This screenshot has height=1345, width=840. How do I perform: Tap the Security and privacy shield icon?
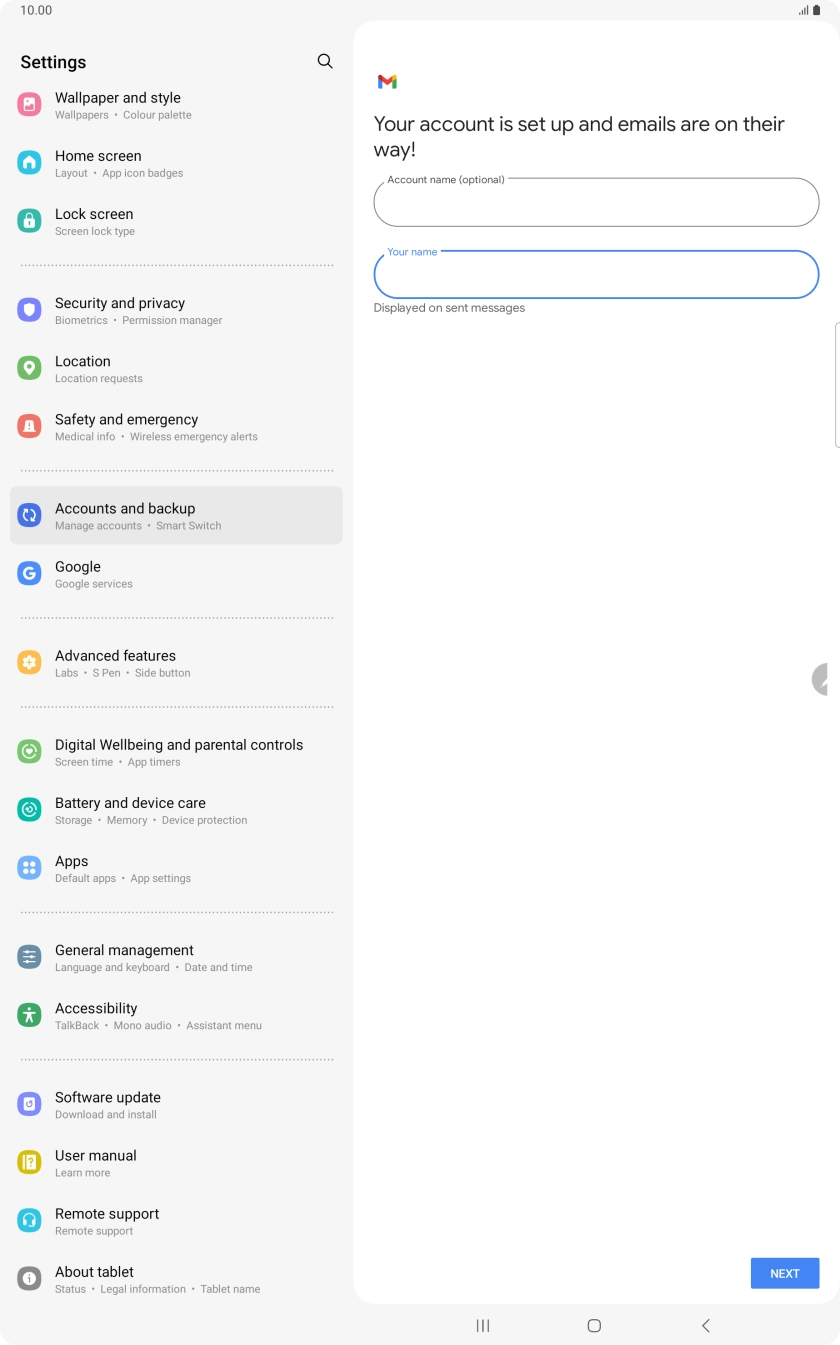[30, 310]
